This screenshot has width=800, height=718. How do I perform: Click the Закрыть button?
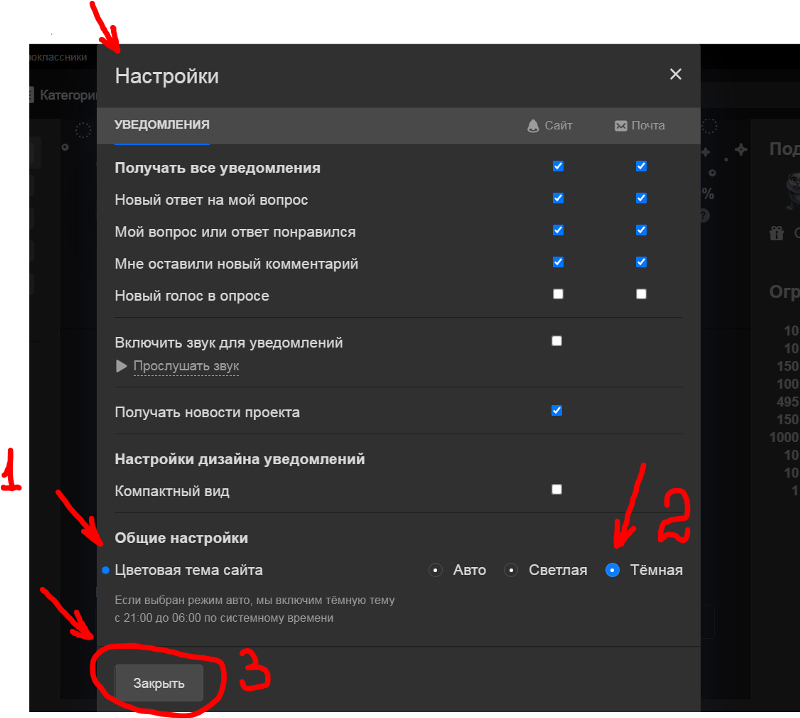pos(159,683)
